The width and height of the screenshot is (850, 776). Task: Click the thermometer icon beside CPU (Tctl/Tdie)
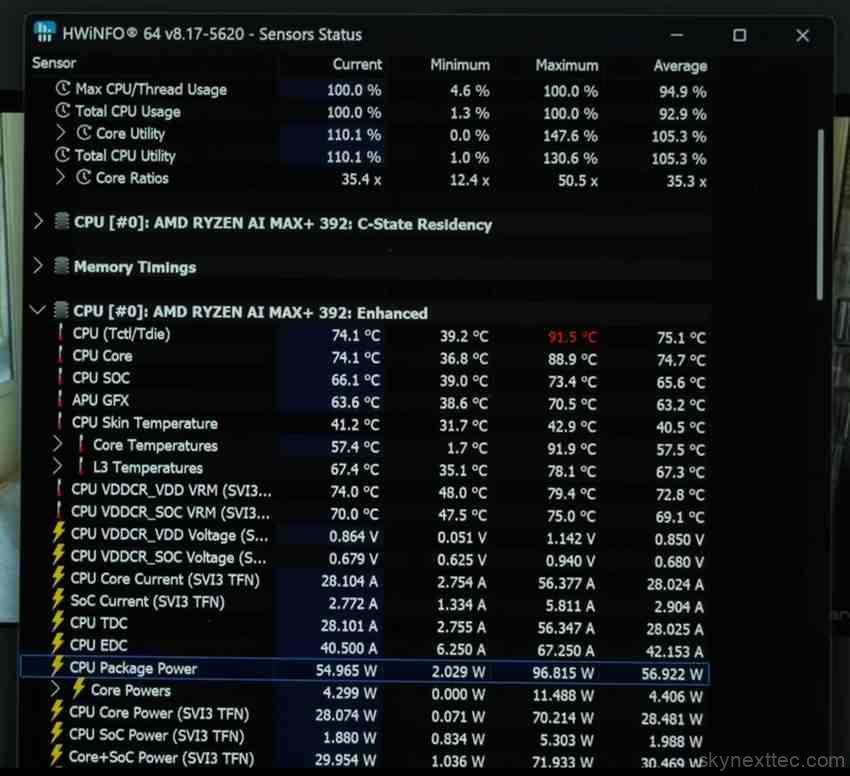pyautogui.click(x=61, y=335)
